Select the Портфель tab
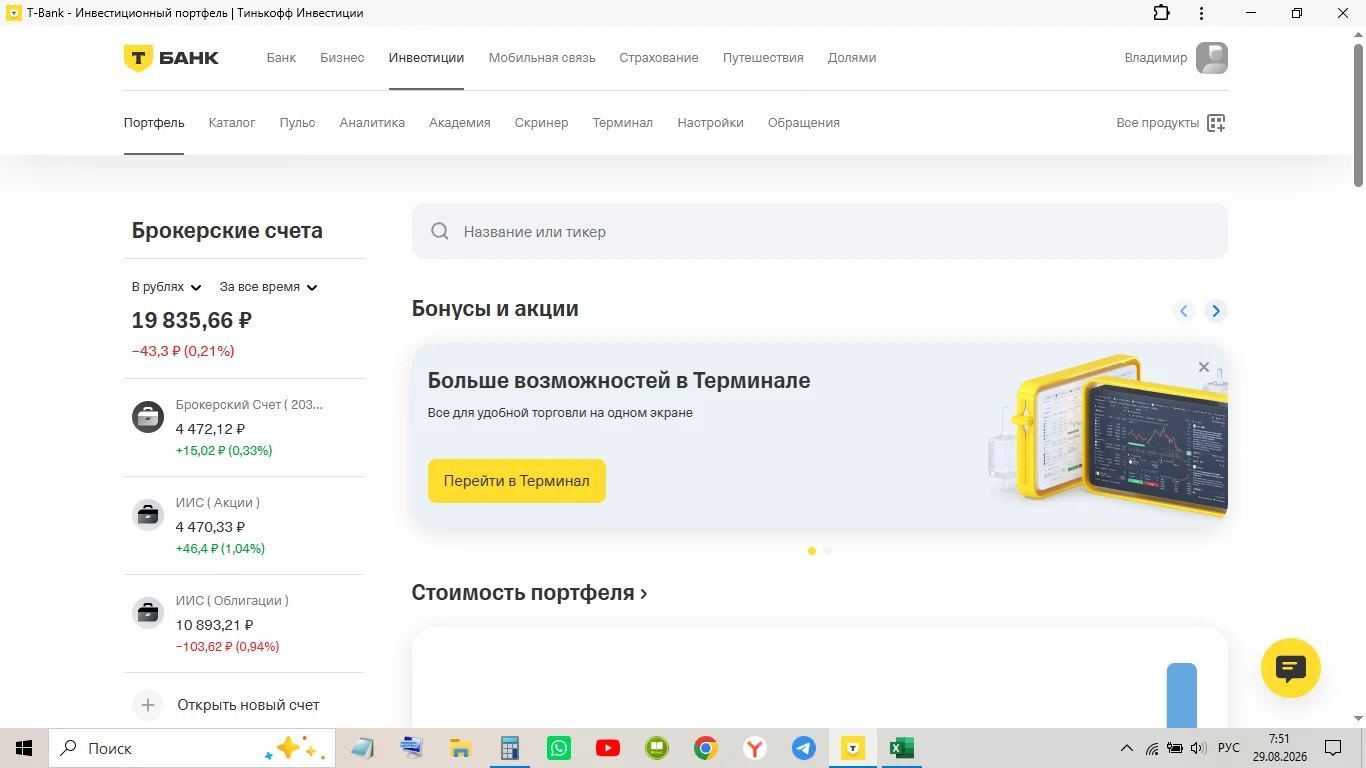Viewport: 1366px width, 768px height. [154, 123]
